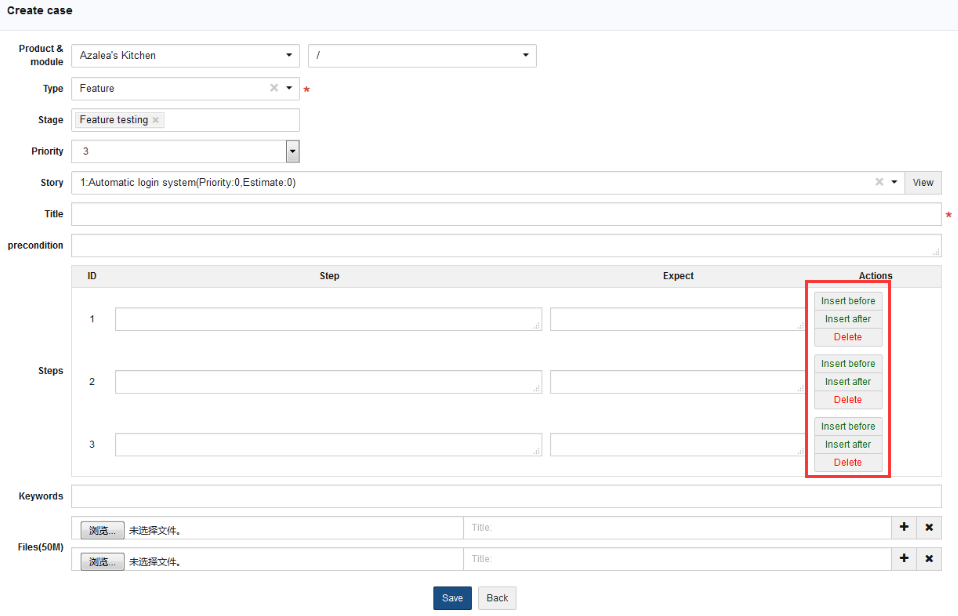The width and height of the screenshot is (958, 616).
Task: Insert a step after step 3
Action: coord(848,444)
